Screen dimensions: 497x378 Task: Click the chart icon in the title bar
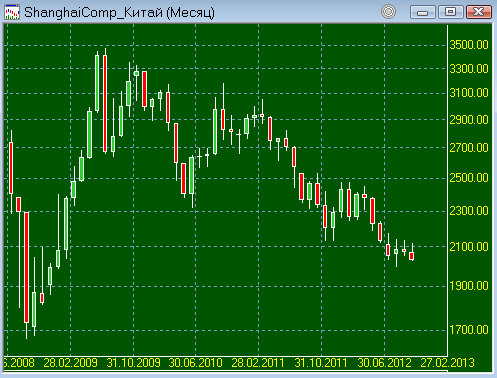[x=12, y=12]
